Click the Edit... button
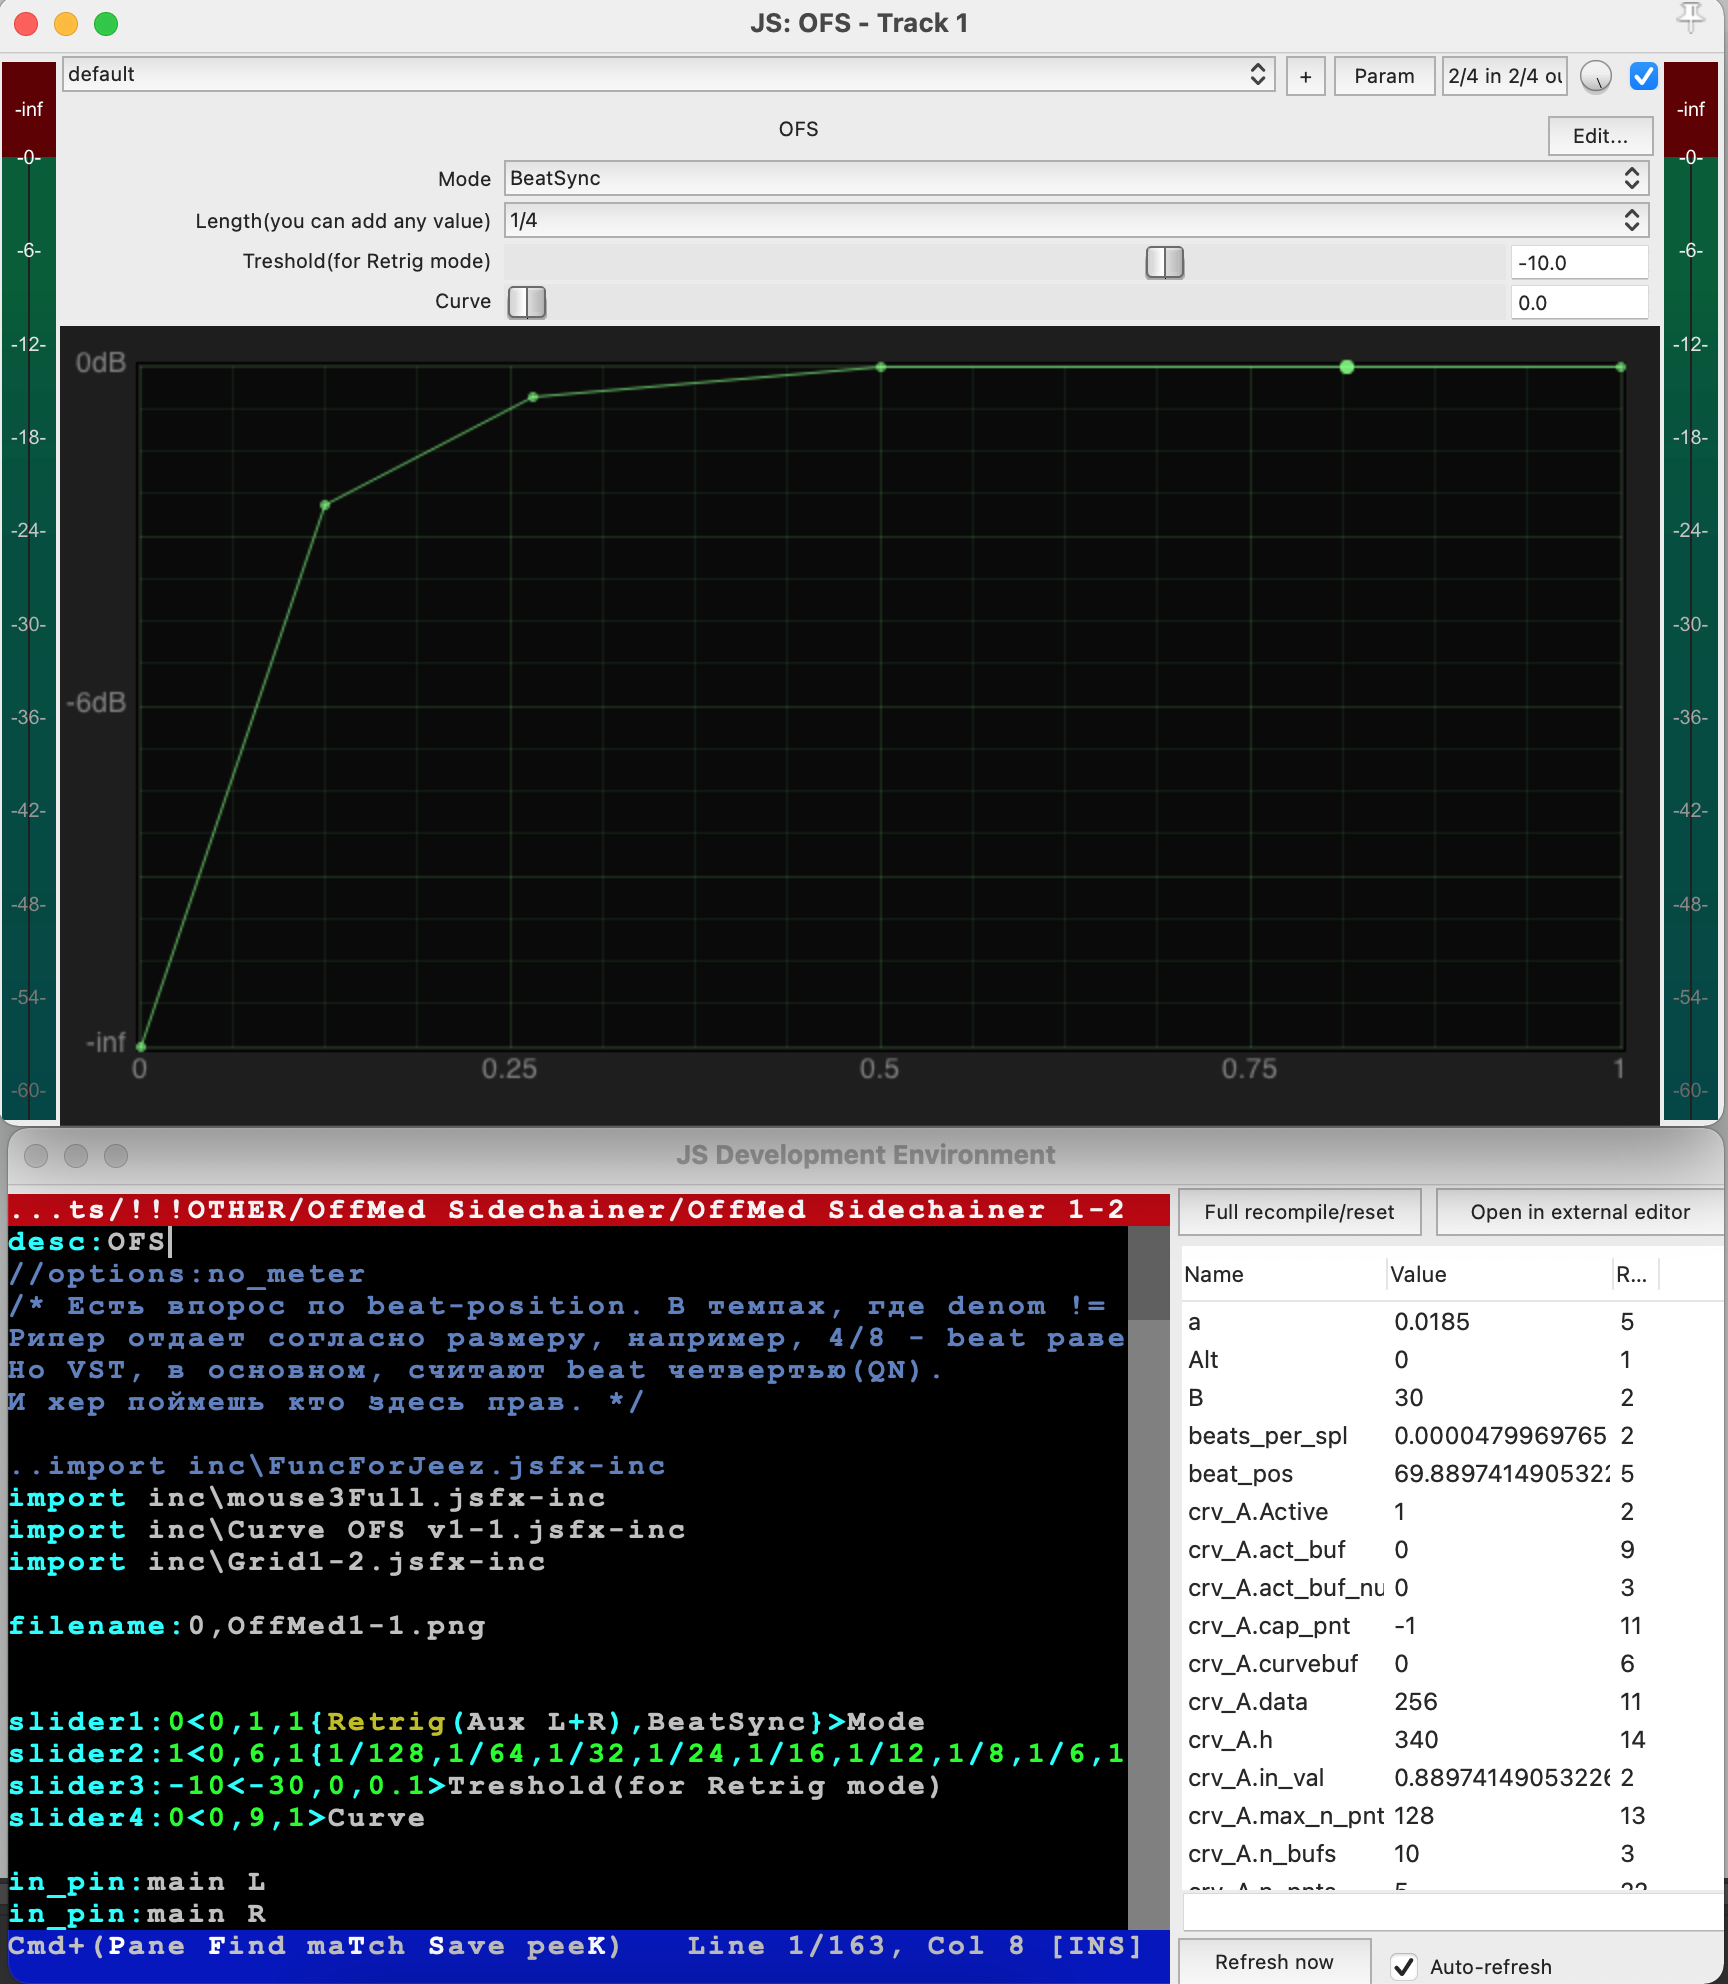This screenshot has height=1984, width=1728. point(1600,136)
